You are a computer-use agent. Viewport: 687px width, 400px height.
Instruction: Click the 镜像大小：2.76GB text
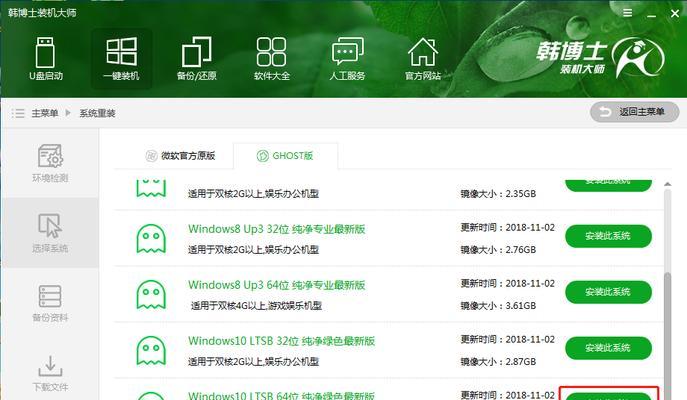click(498, 250)
